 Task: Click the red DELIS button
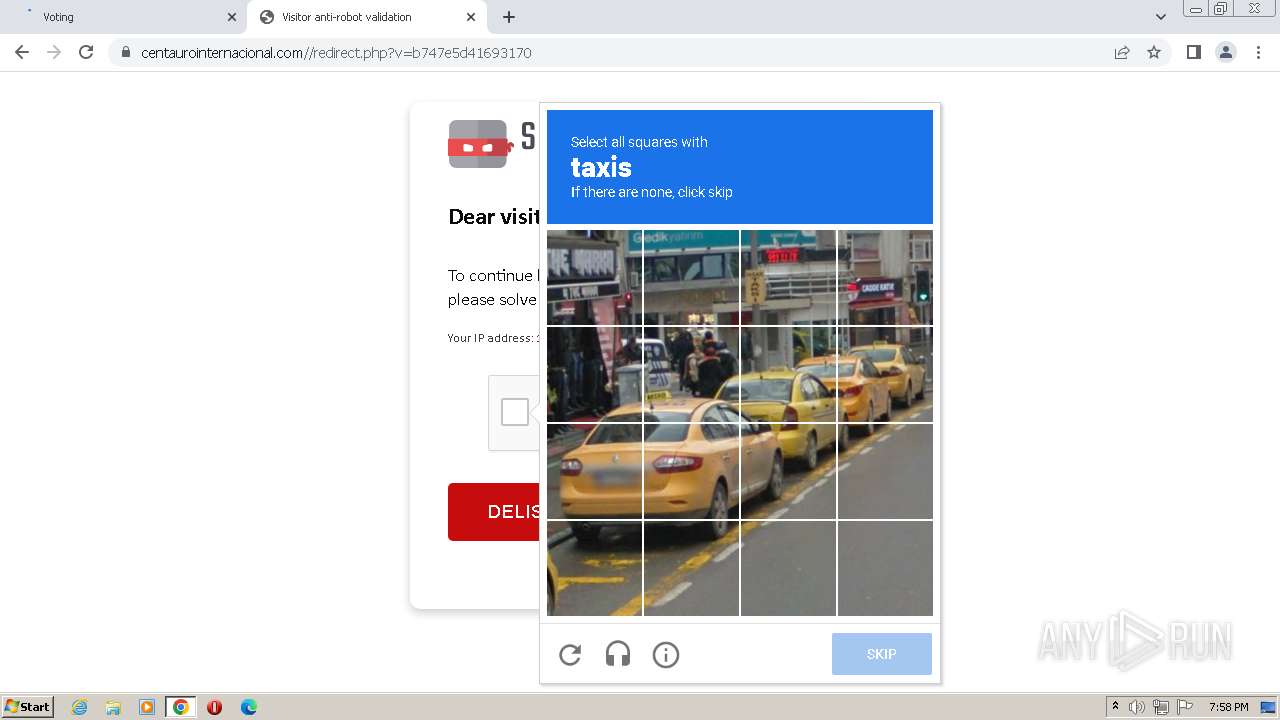tap(494, 512)
